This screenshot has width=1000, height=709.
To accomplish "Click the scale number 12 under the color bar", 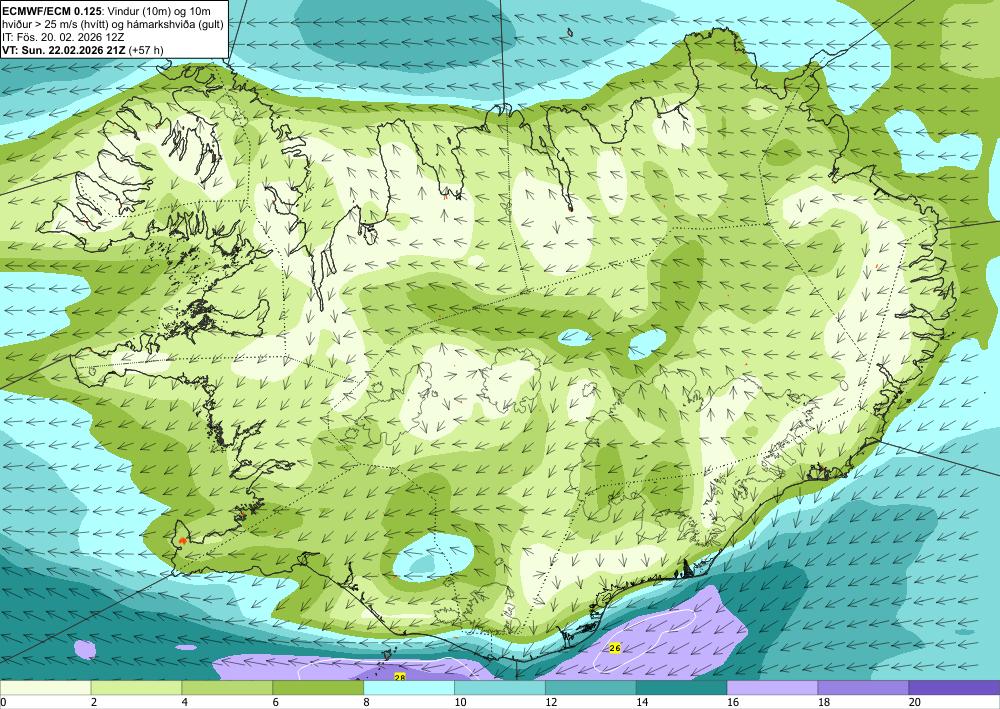I will [x=551, y=703].
